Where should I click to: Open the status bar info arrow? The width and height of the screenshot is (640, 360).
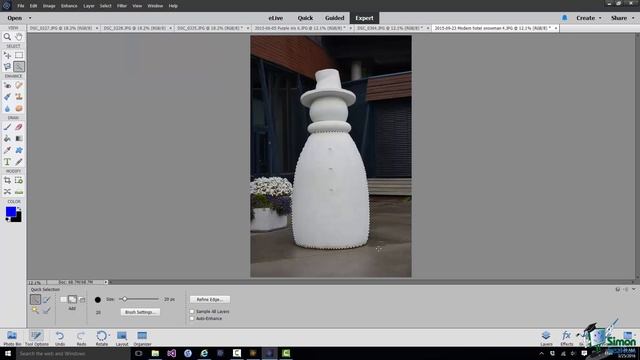(x=106, y=282)
